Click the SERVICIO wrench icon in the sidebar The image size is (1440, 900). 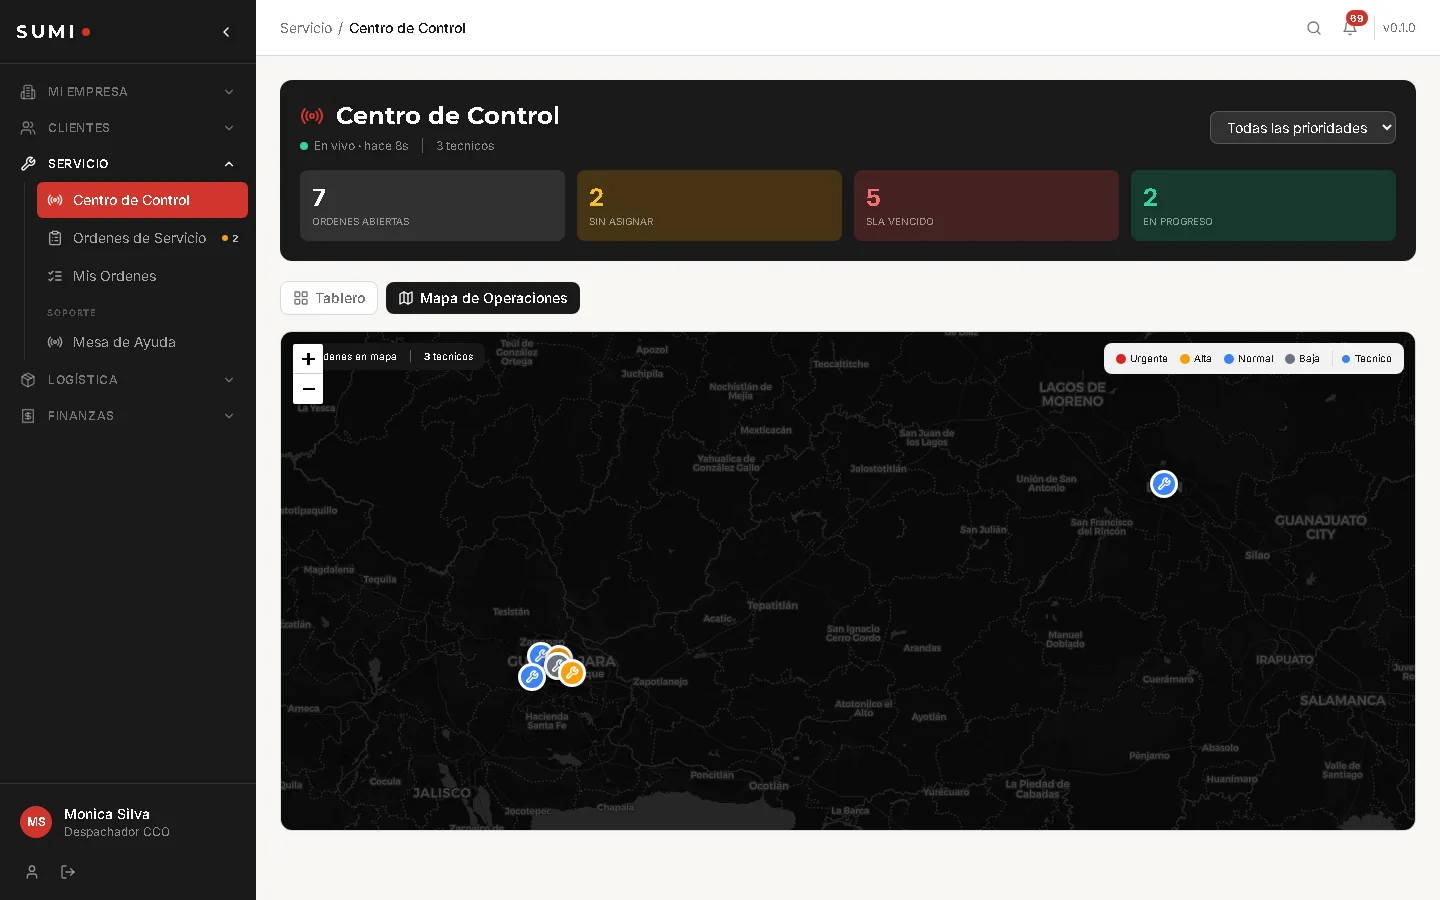[x=28, y=163]
